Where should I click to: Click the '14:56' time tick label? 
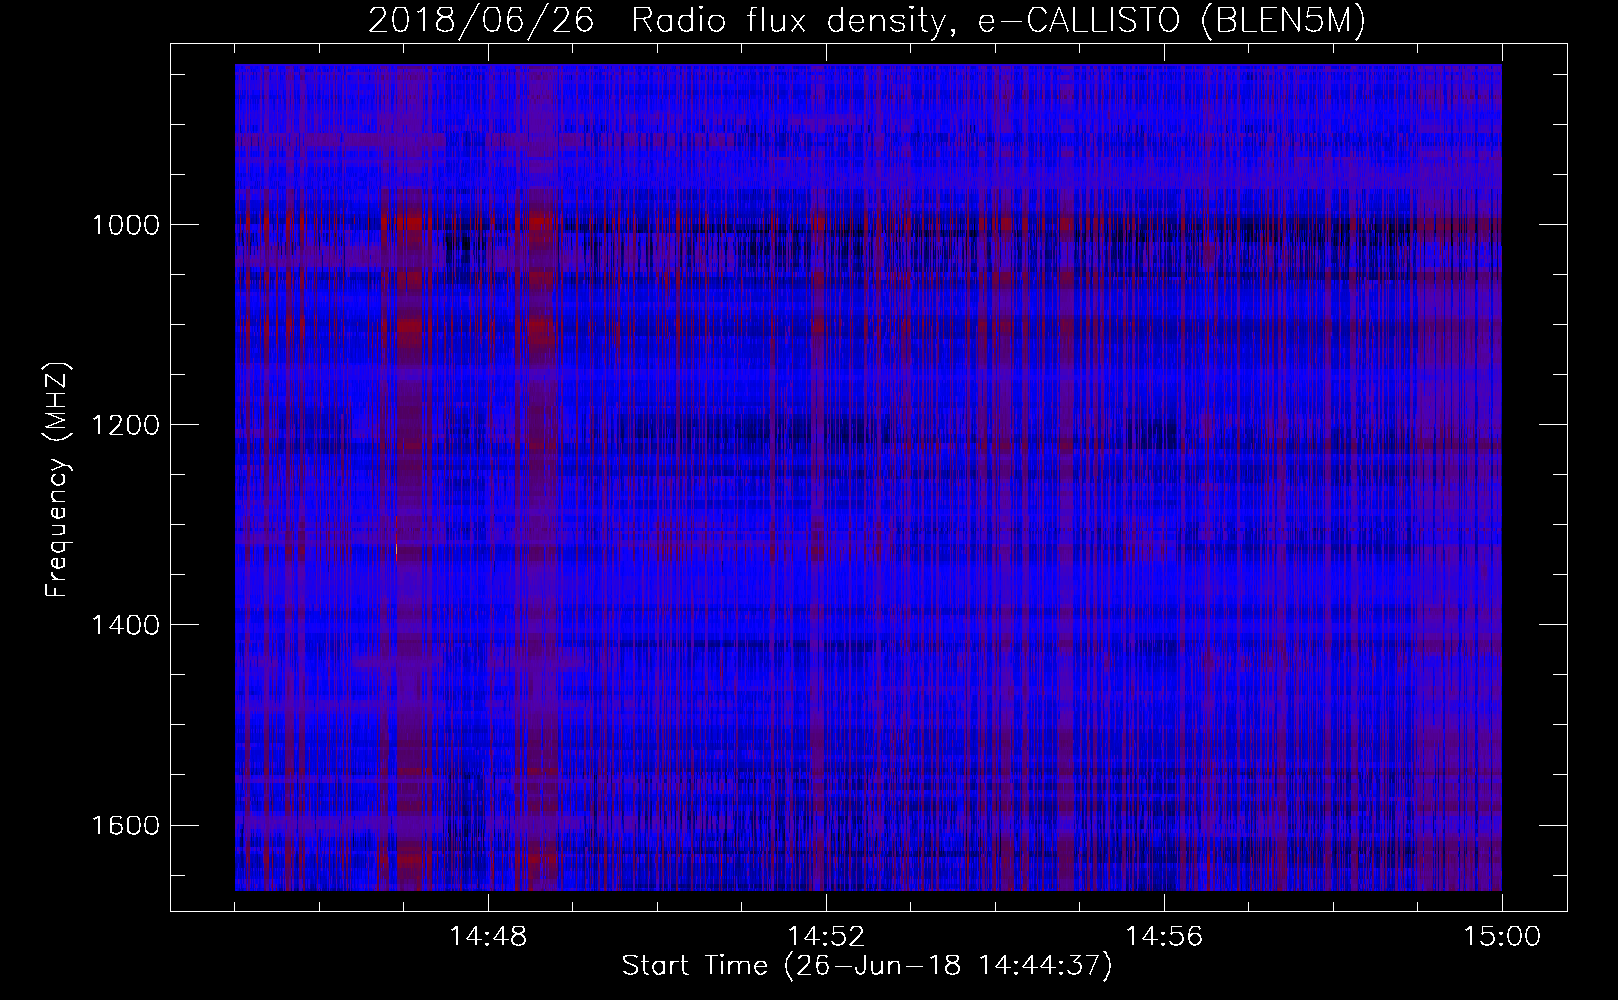[1164, 937]
